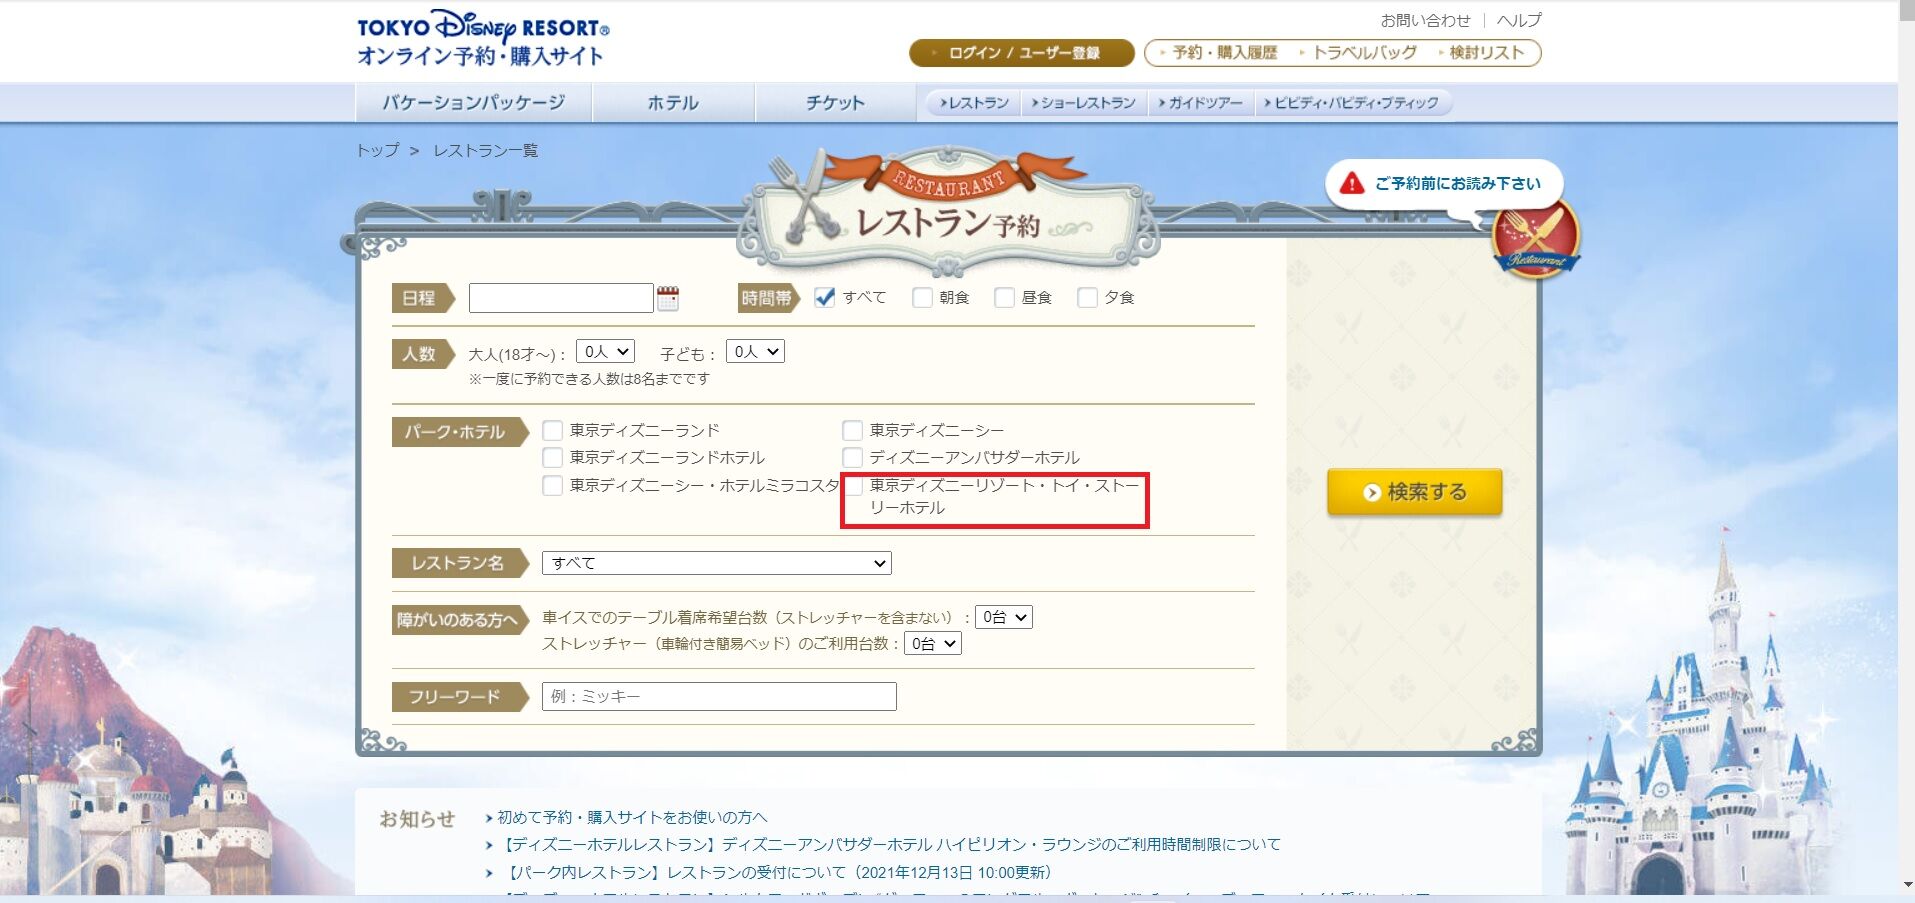Expand the レストラン名 selection dropdown
The width and height of the screenshot is (1915, 903).
click(x=715, y=562)
